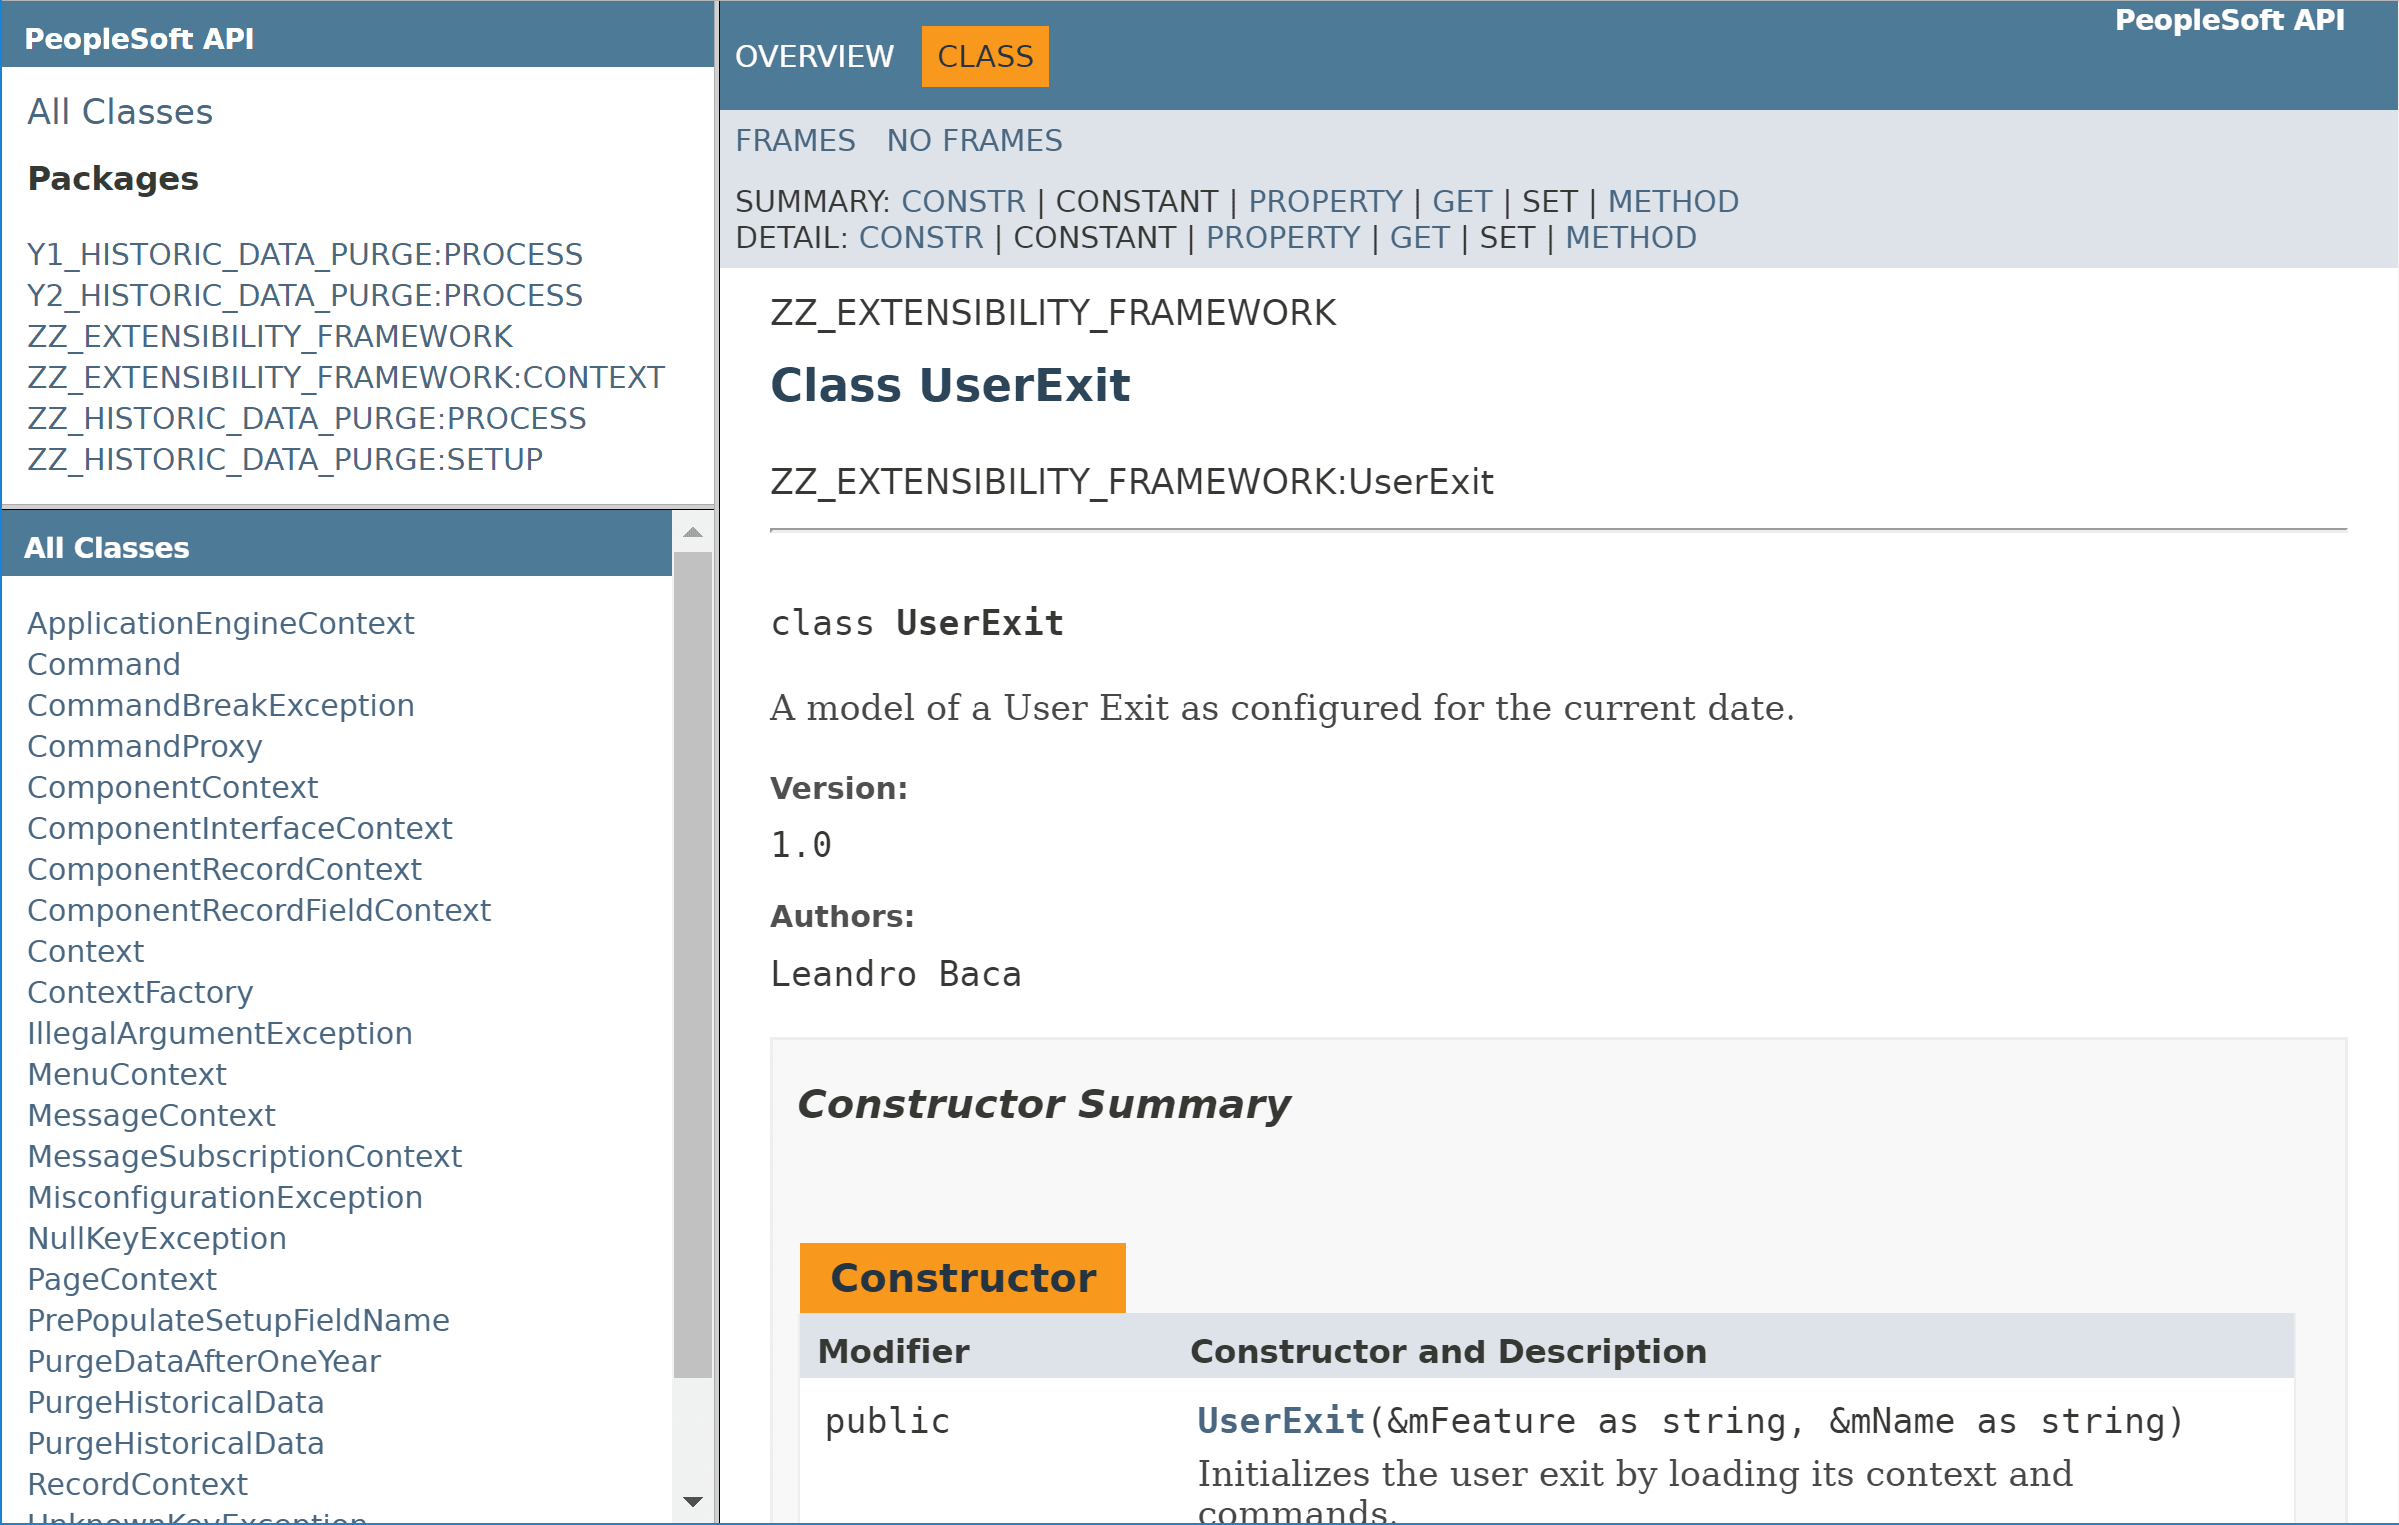Image resolution: width=2399 pixels, height=1525 pixels.
Task: Open the ApplicationEngineContext class
Action: coord(220,624)
